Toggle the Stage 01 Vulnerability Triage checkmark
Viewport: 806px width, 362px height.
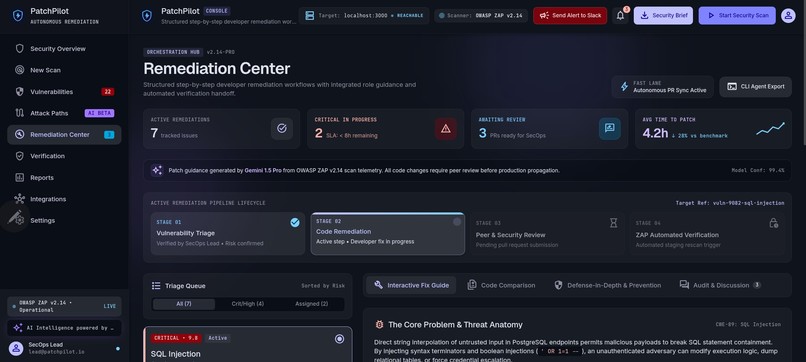[295, 222]
